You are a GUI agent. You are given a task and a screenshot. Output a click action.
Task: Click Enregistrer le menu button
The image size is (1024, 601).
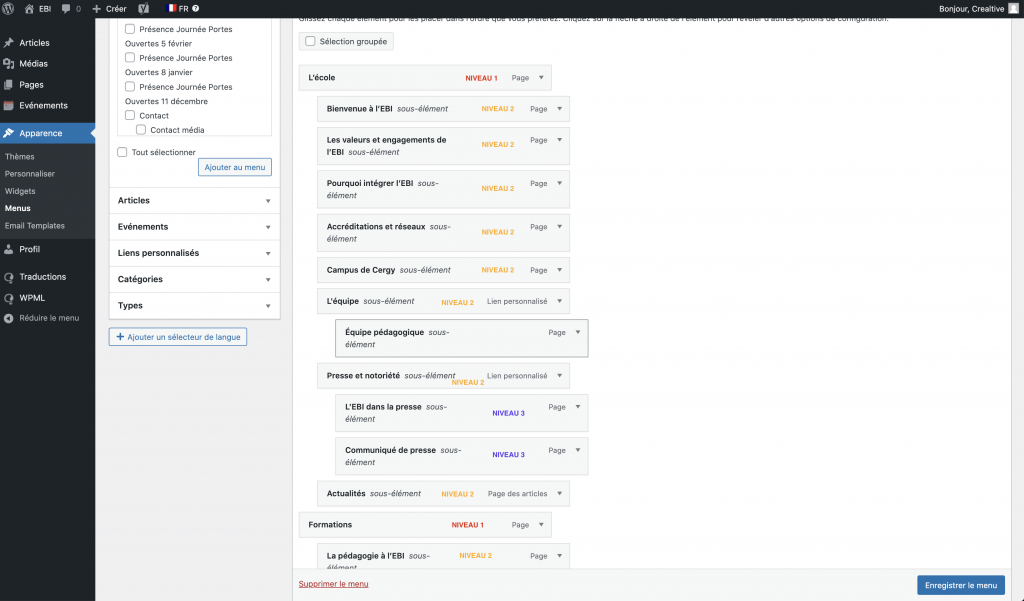961,585
